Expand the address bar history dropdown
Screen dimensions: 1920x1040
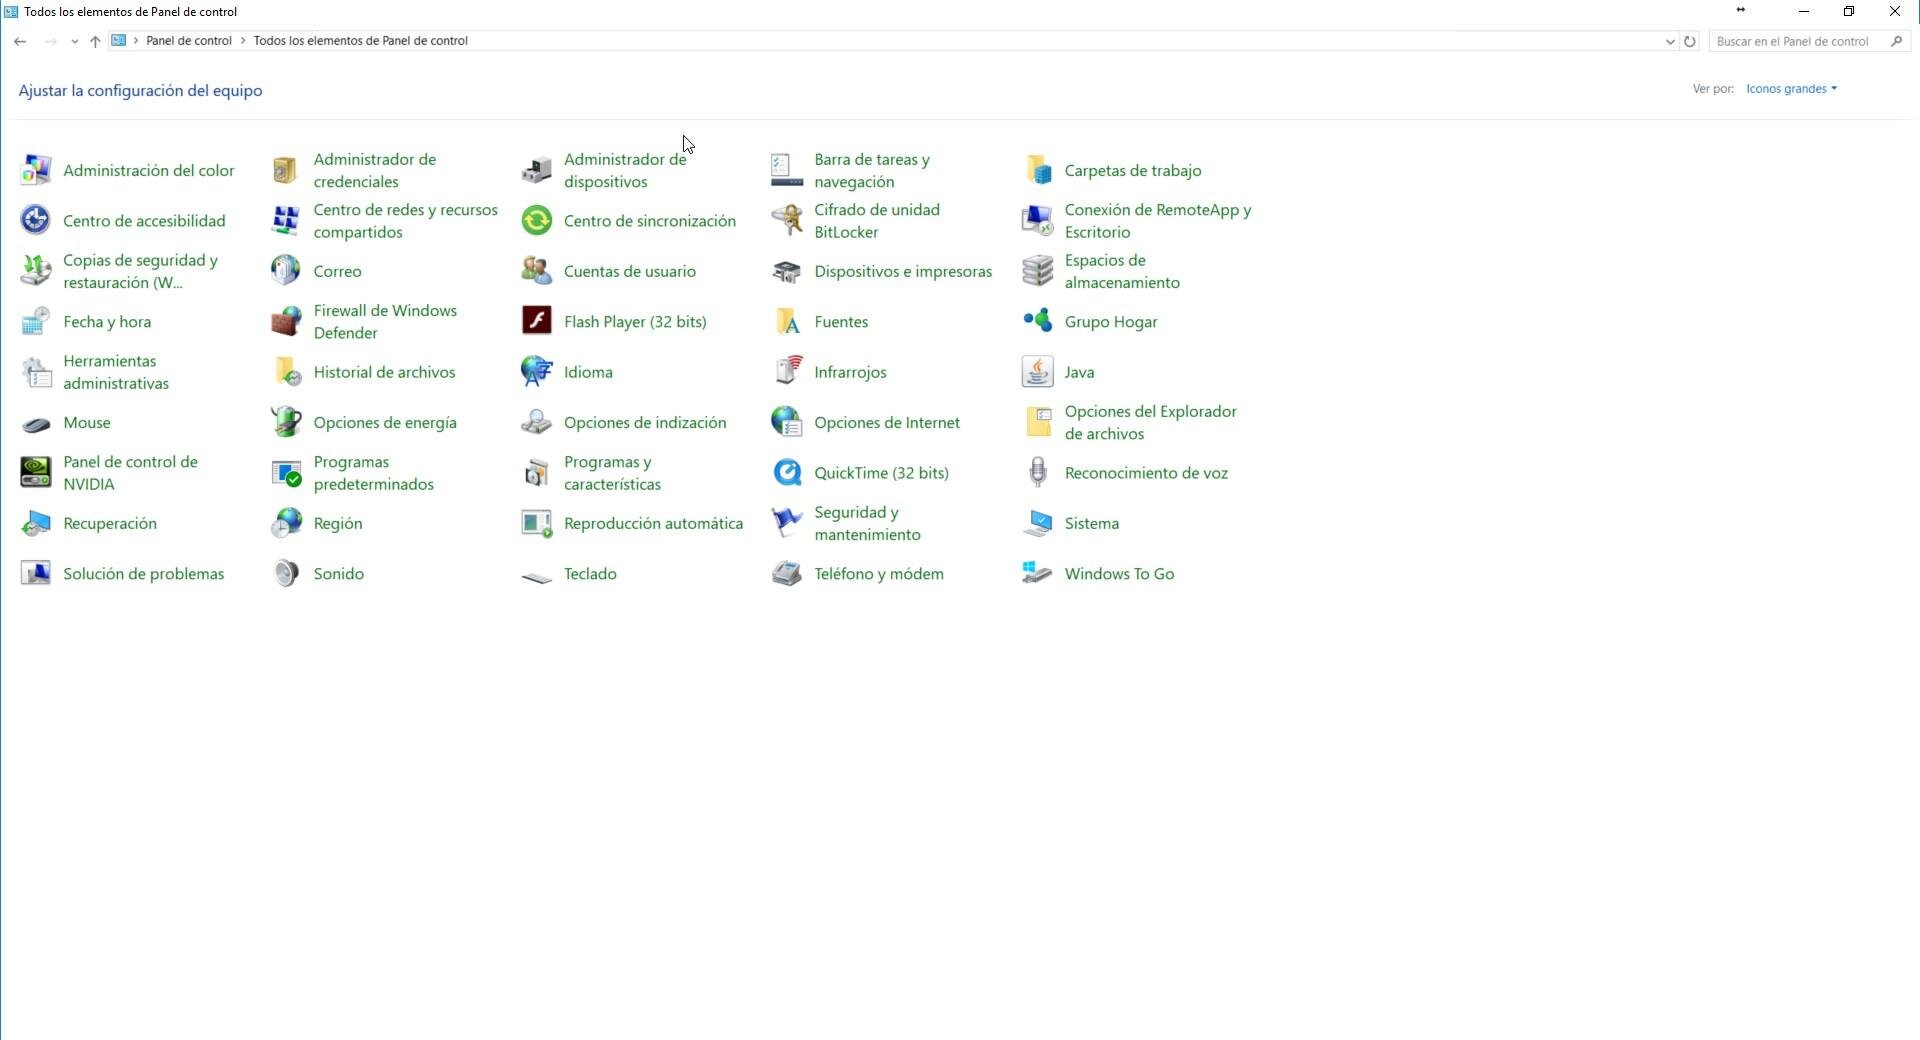click(1669, 42)
